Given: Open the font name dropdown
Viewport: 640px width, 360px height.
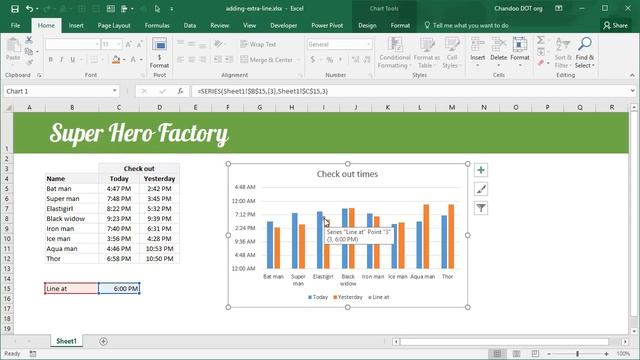Looking at the screenshot, I should 97,44.
